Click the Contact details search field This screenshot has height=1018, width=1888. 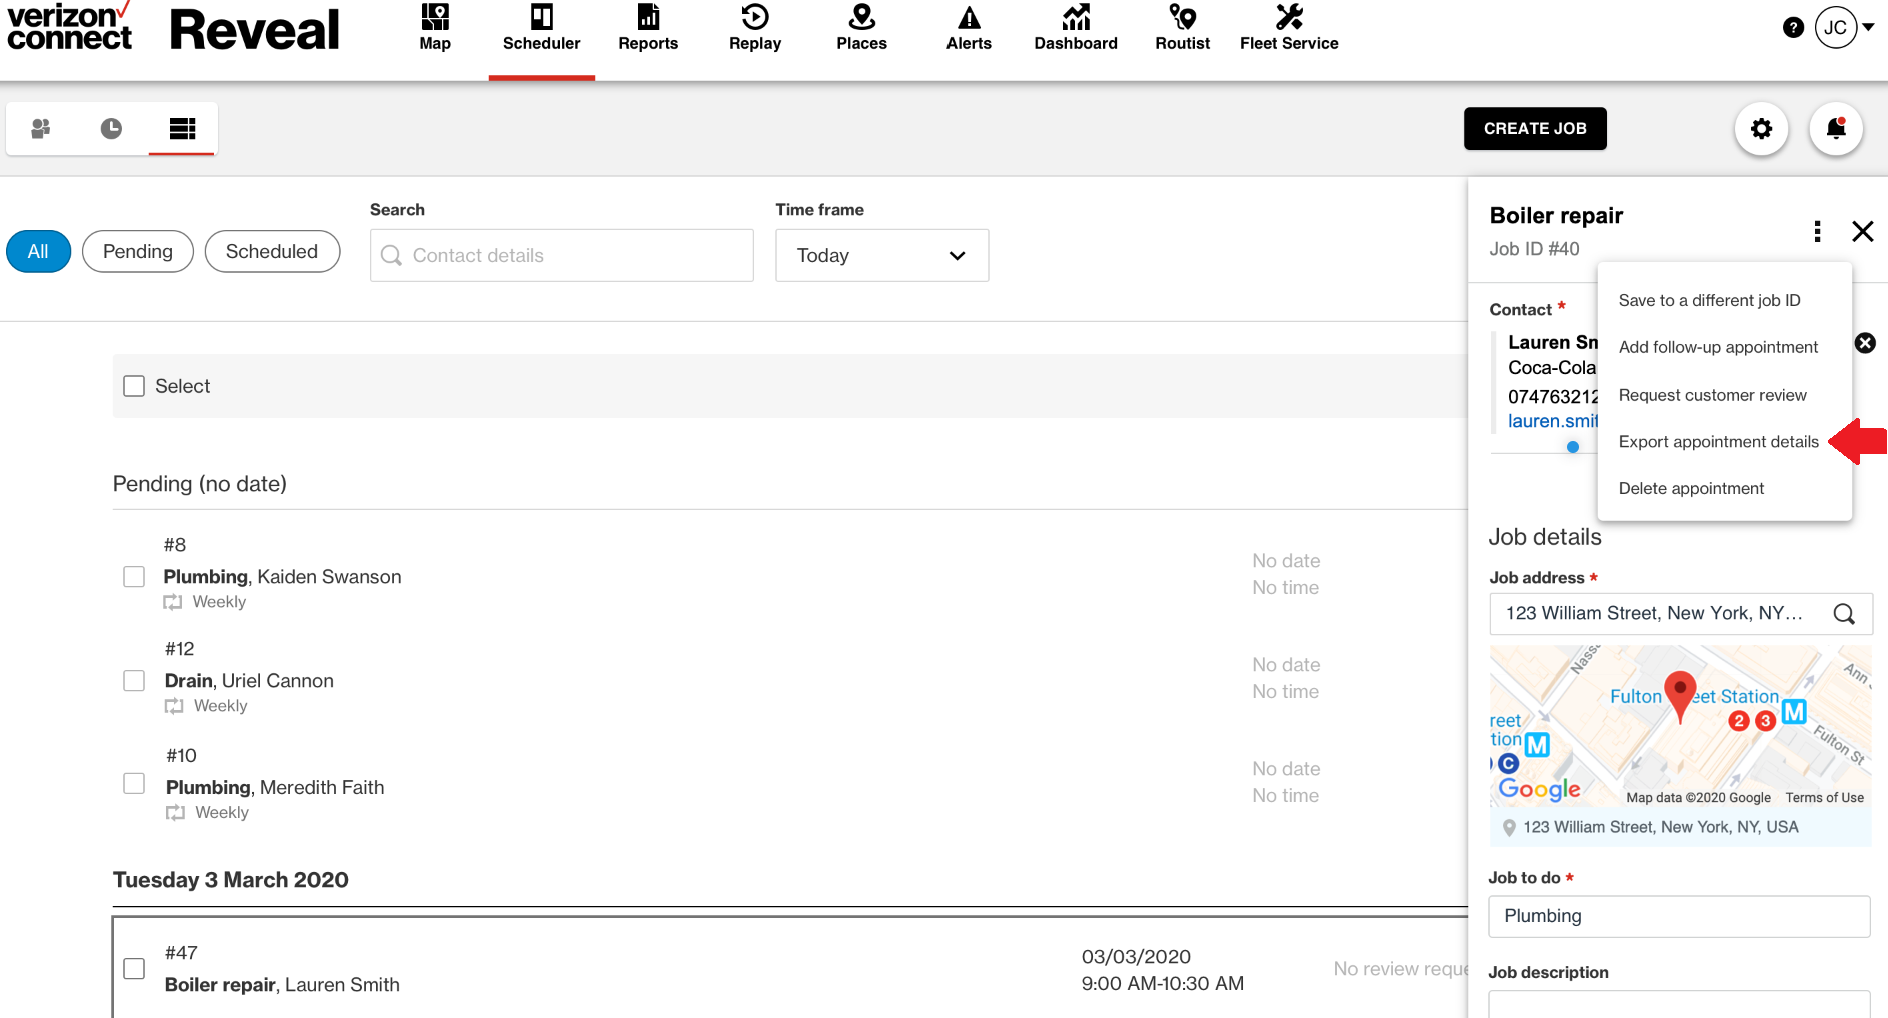[562, 256]
